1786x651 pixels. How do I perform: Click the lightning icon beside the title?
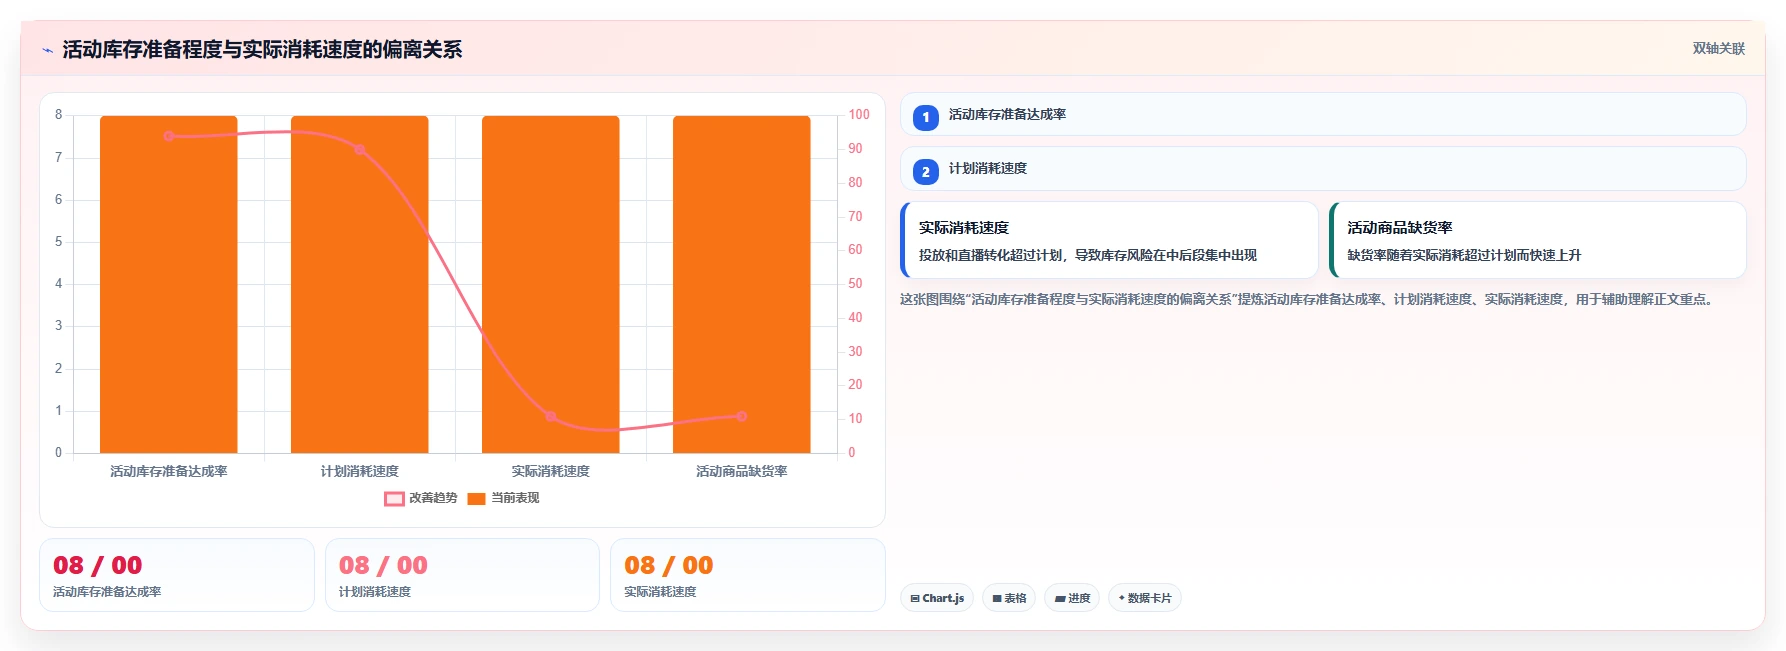pyautogui.click(x=48, y=50)
